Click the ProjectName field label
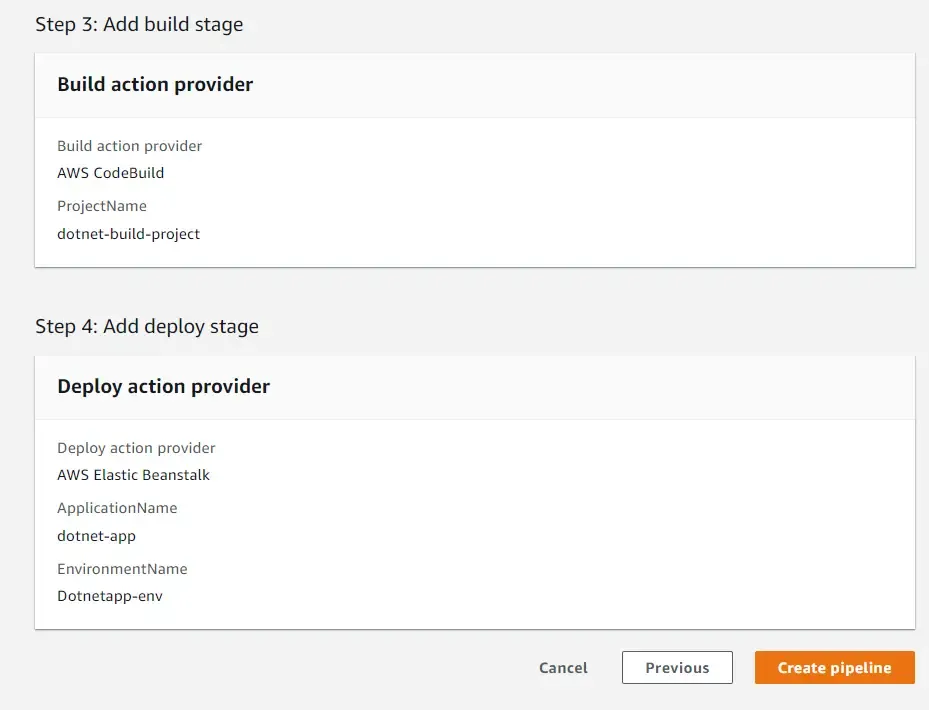 pyautogui.click(x=101, y=206)
